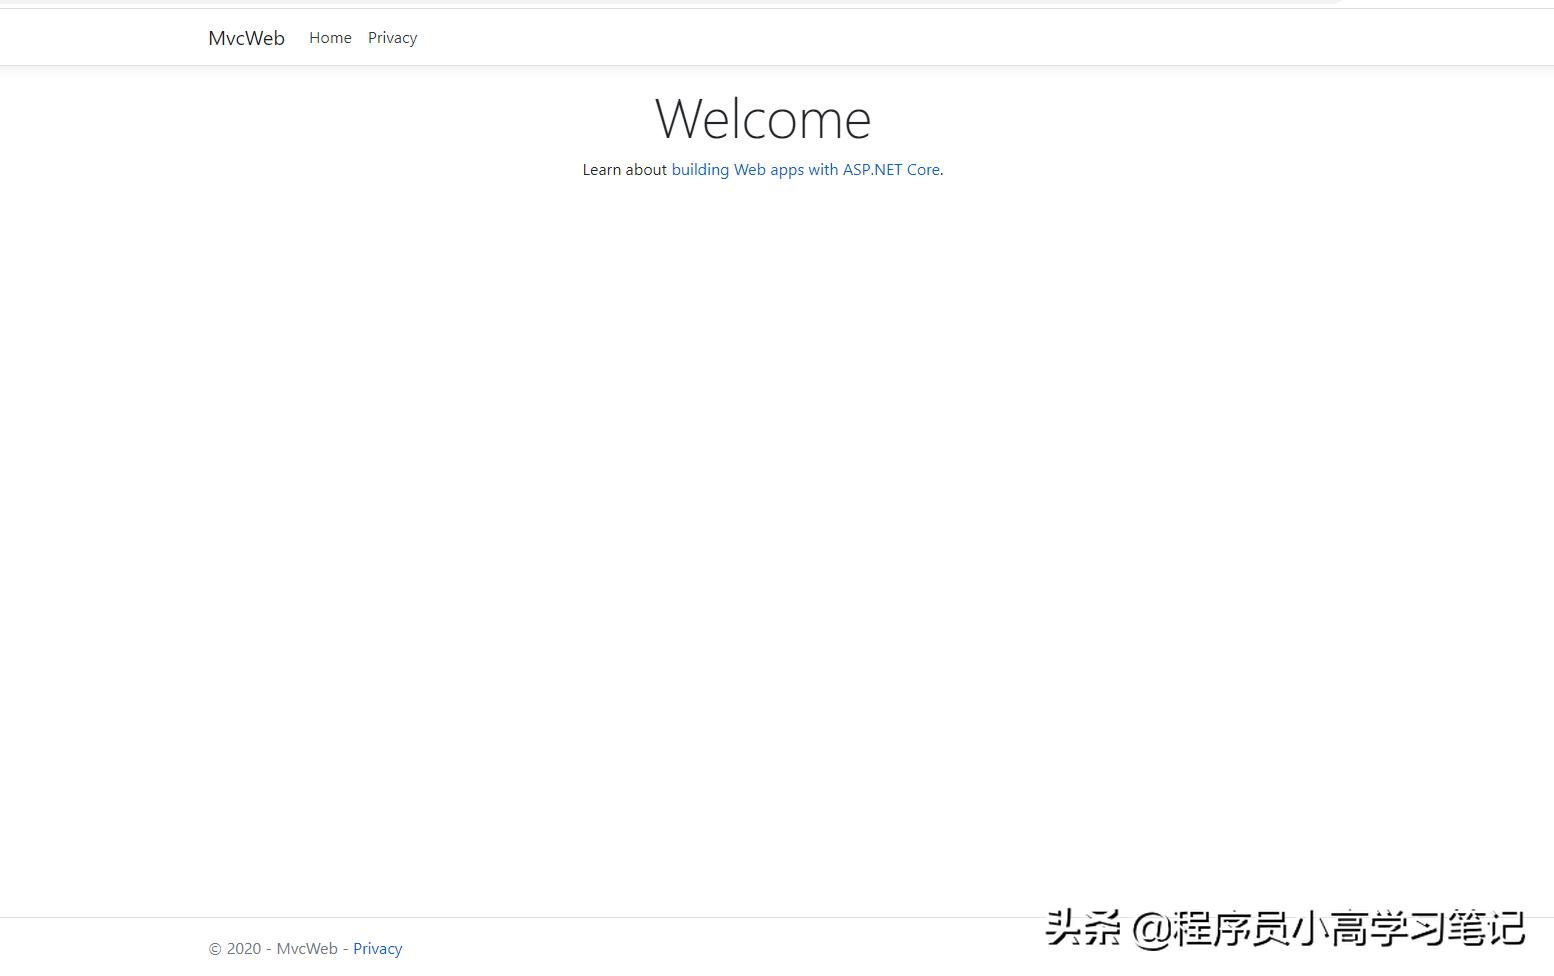Image resolution: width=1554 pixels, height=976 pixels.
Task: Return home by clicking the MvcWeb logo
Action: click(246, 37)
